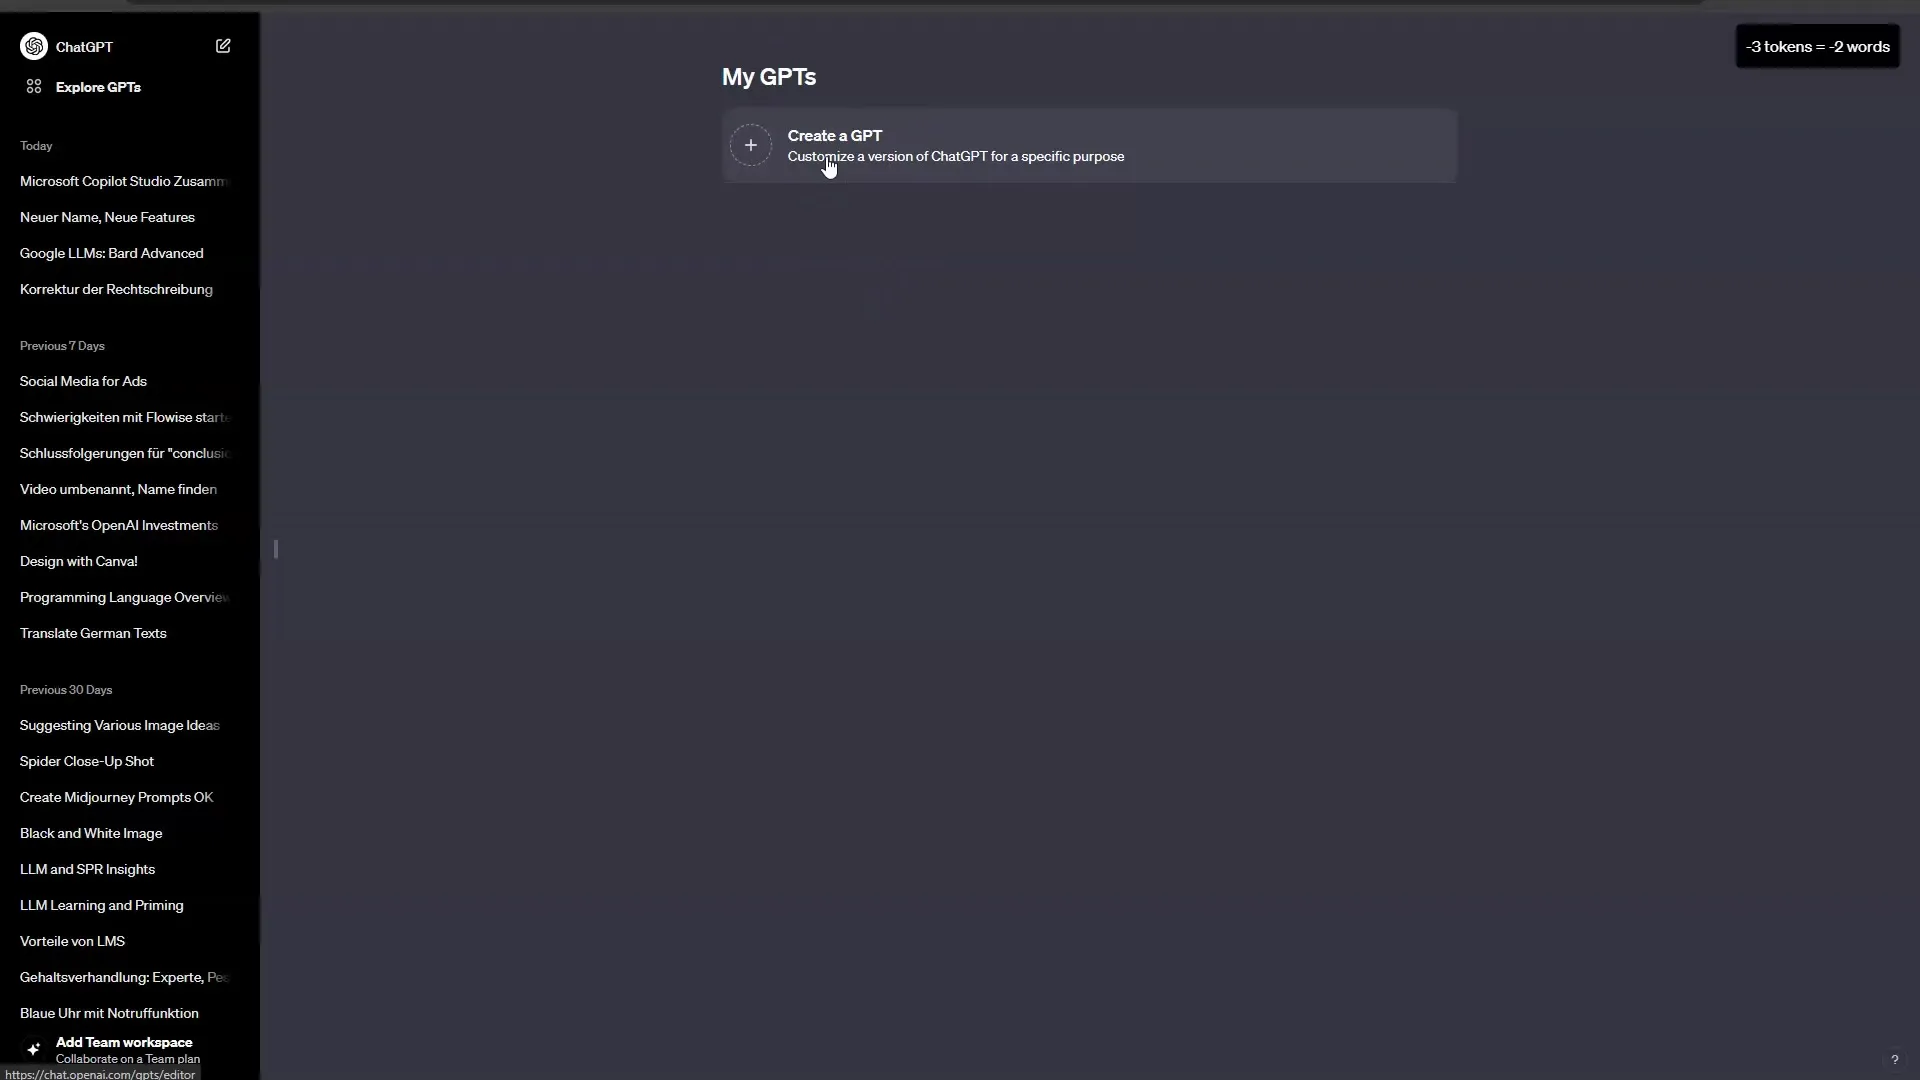1920x1080 pixels.
Task: Open Microsoft Copilot Studio Zusamm chat
Action: click(123, 181)
